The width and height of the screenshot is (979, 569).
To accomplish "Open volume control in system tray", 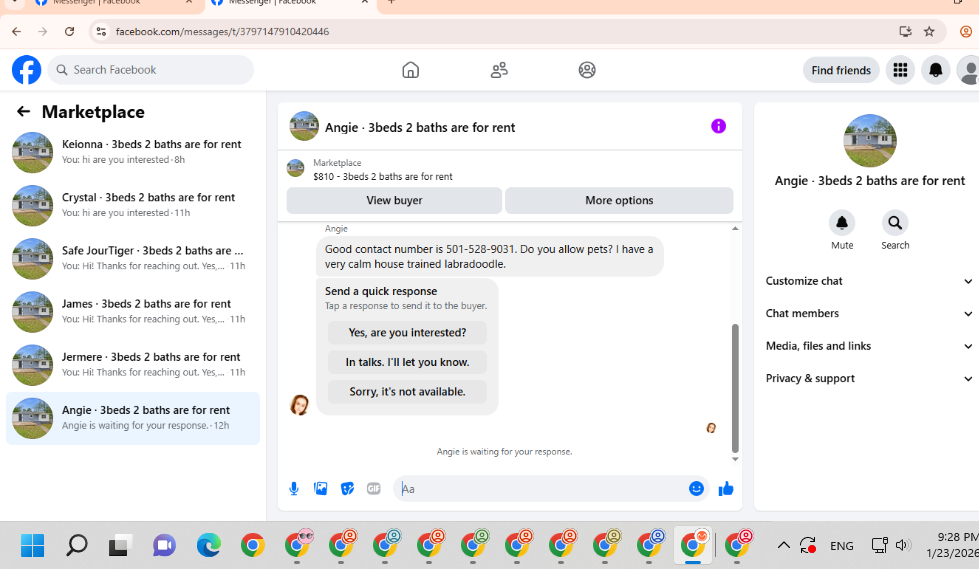I will (x=902, y=545).
